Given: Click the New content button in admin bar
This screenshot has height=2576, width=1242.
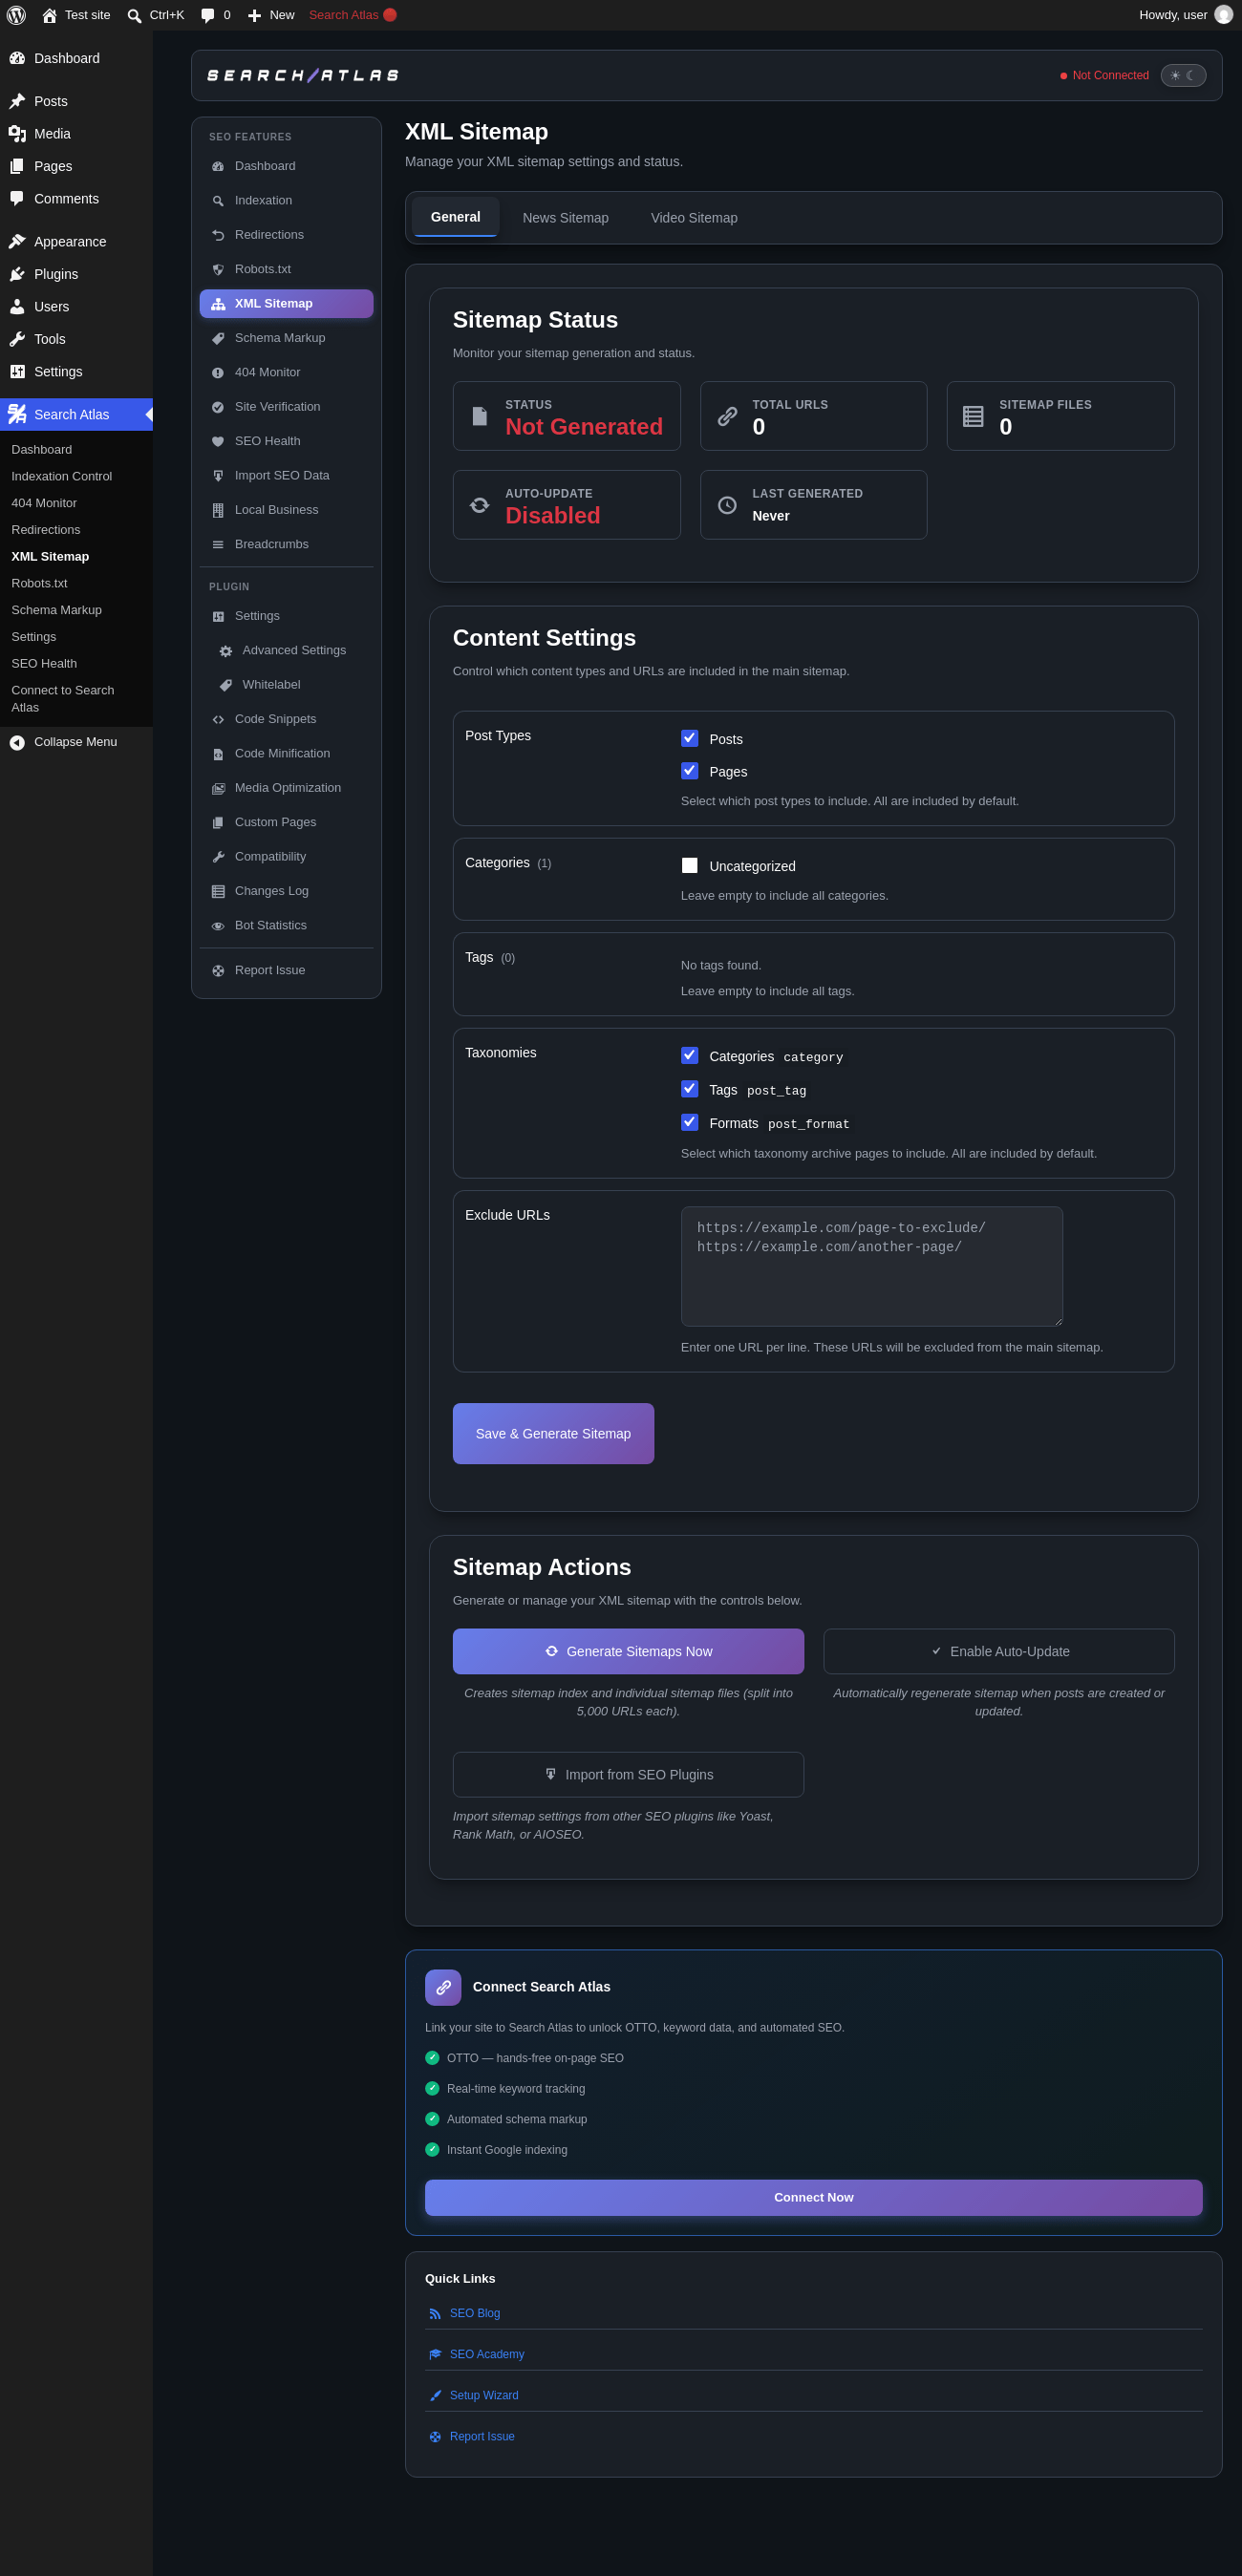Looking at the screenshot, I should 271,15.
